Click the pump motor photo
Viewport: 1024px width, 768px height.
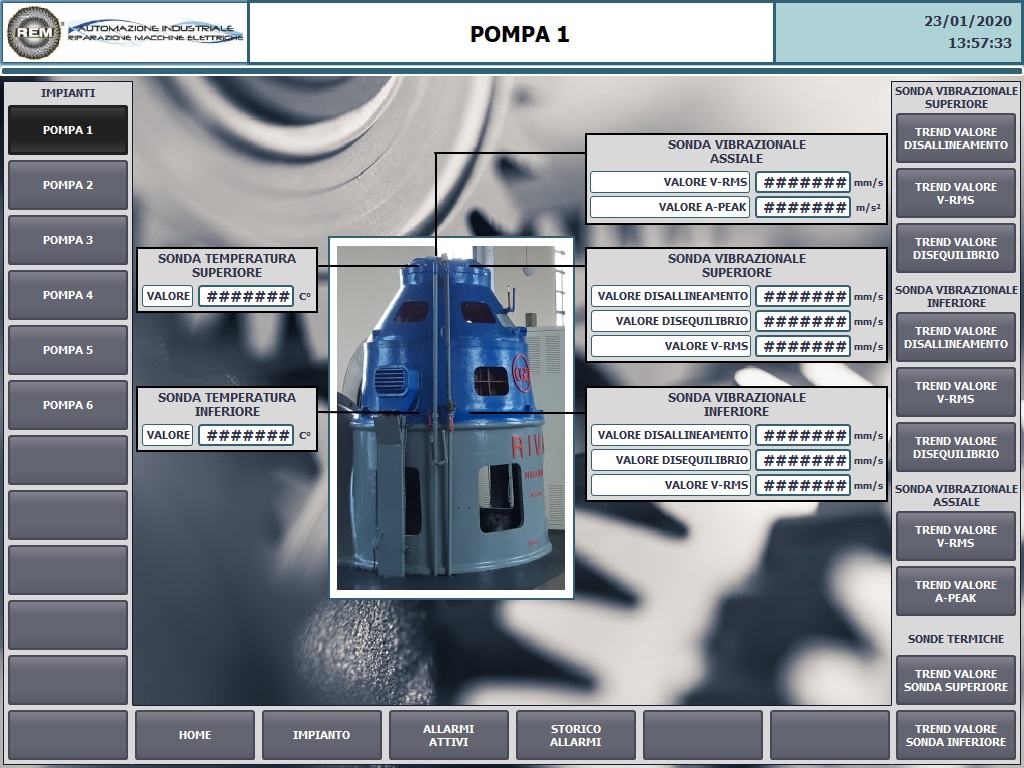pyautogui.click(x=451, y=418)
